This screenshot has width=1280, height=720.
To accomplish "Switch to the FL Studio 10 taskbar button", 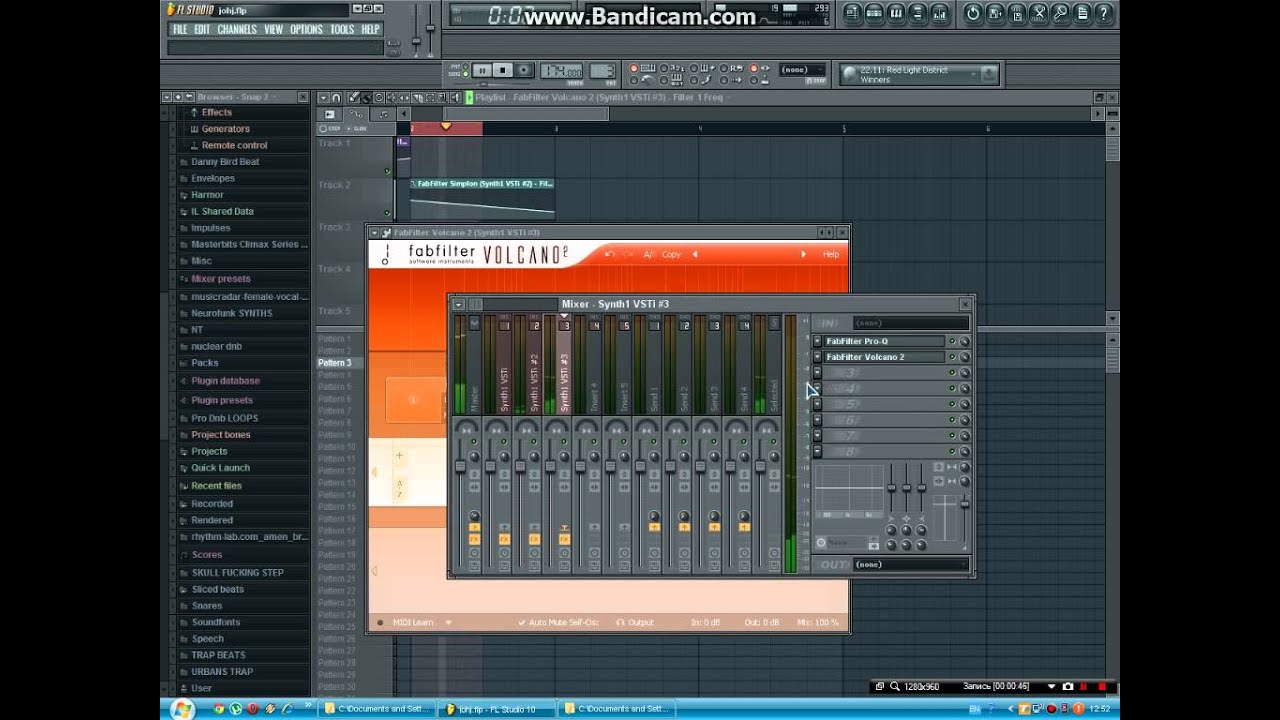I will (497, 709).
